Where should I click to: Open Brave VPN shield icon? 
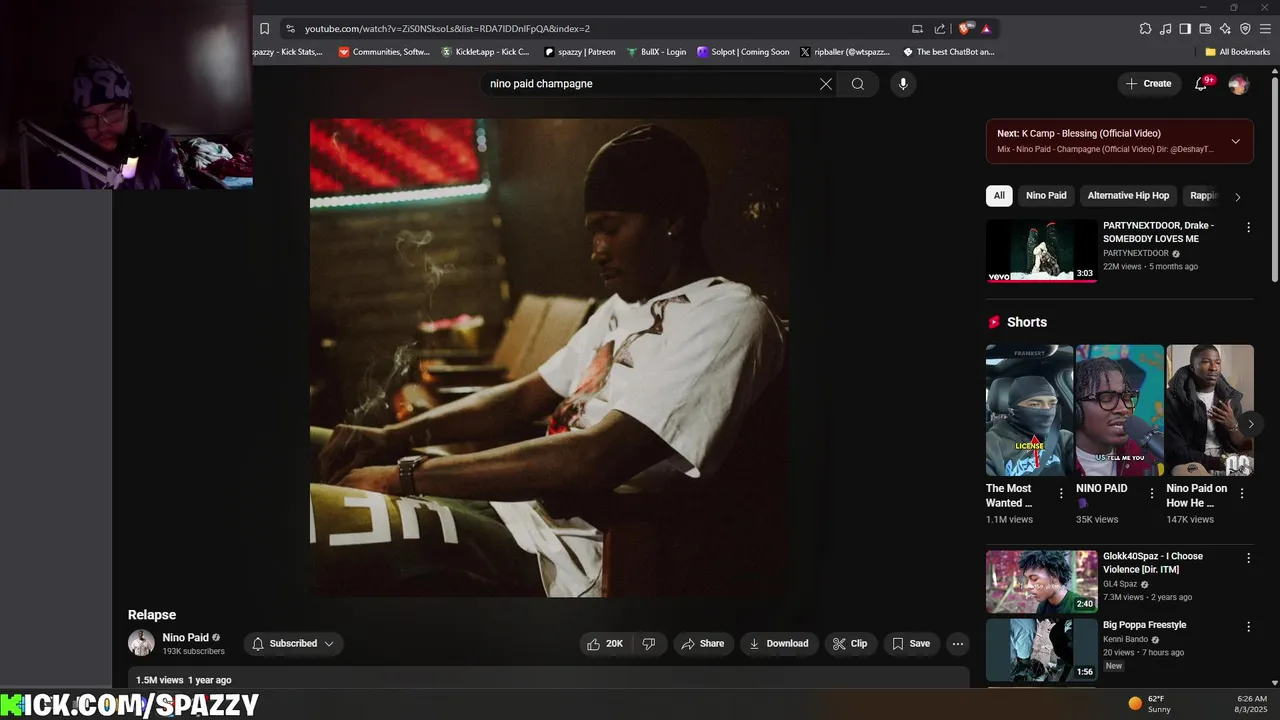[1245, 29]
